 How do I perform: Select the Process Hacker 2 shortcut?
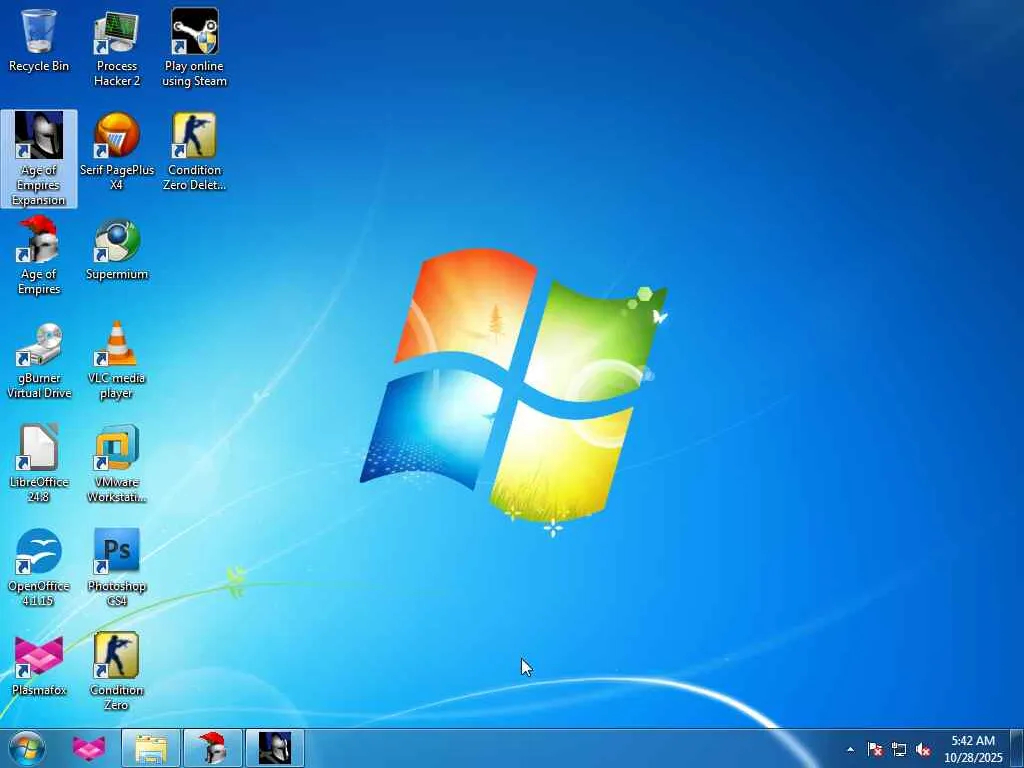(x=117, y=48)
